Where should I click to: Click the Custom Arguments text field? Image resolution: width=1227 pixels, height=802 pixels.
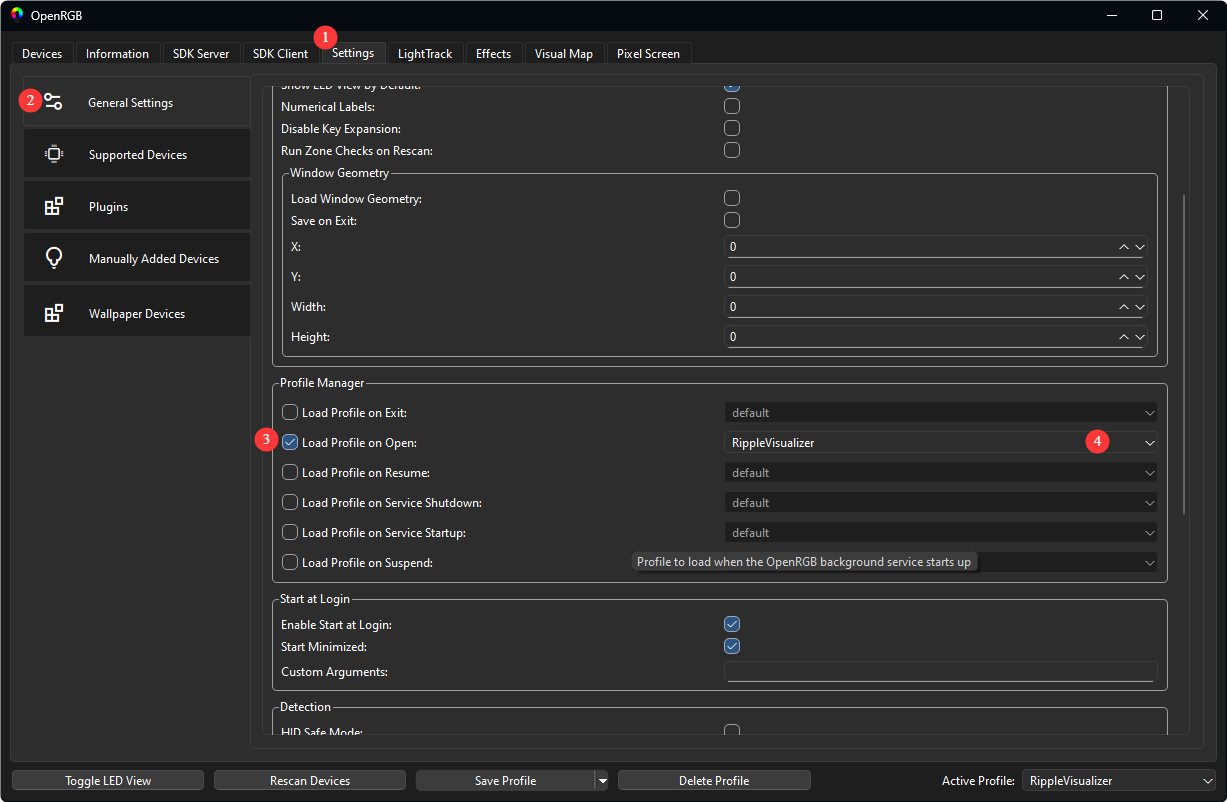pos(941,671)
